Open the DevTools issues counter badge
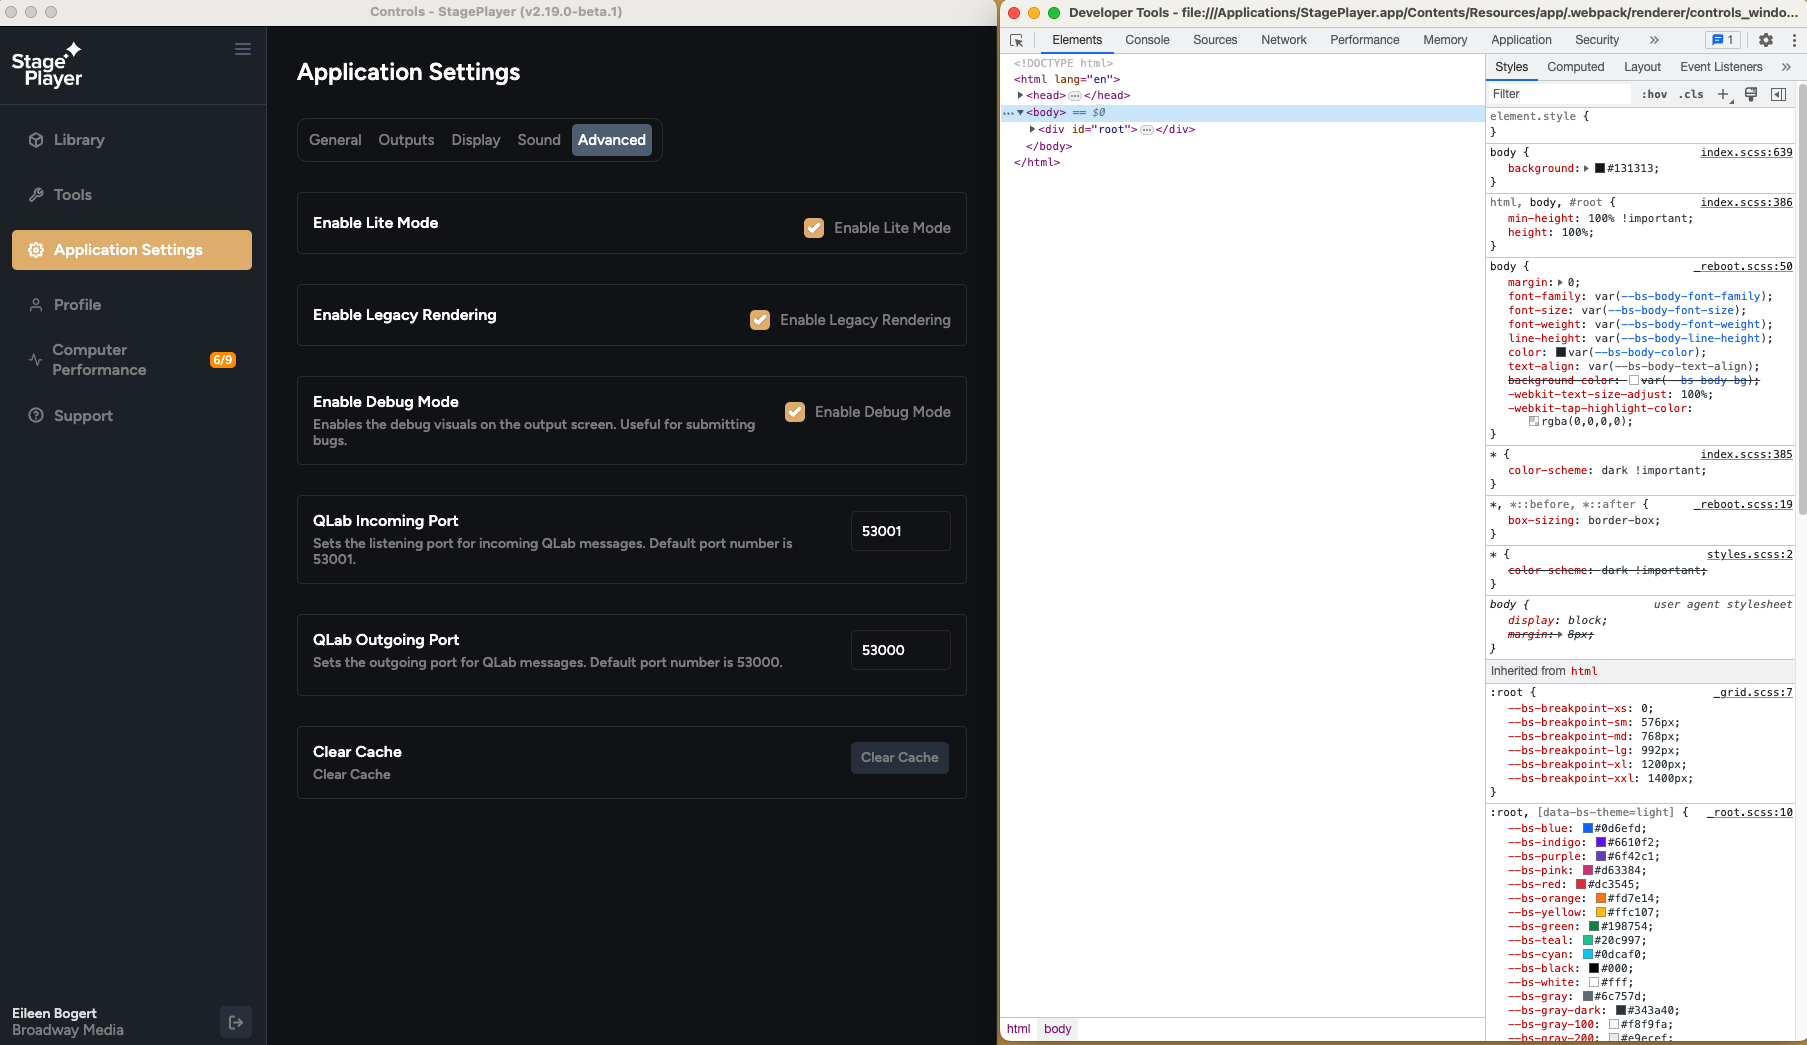Screen dimensions: 1807x1045 pos(1722,40)
